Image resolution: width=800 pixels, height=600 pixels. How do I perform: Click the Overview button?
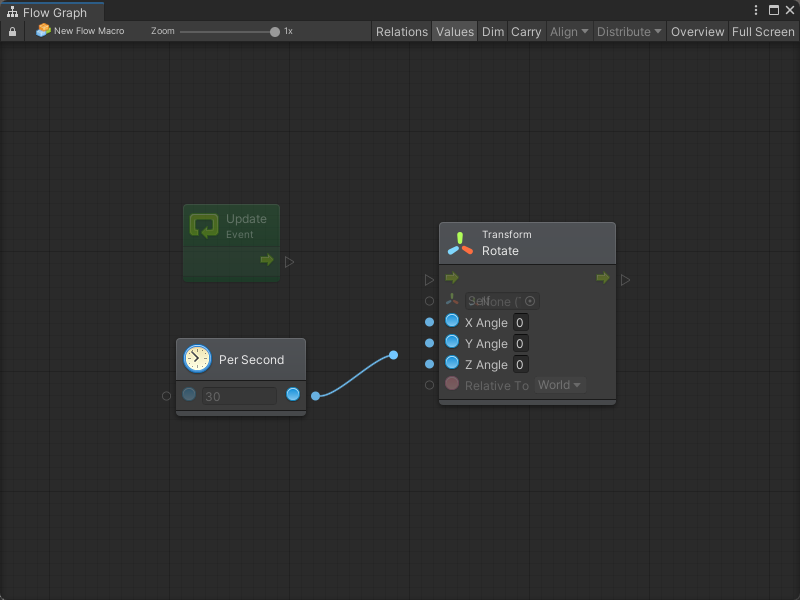[x=697, y=32]
